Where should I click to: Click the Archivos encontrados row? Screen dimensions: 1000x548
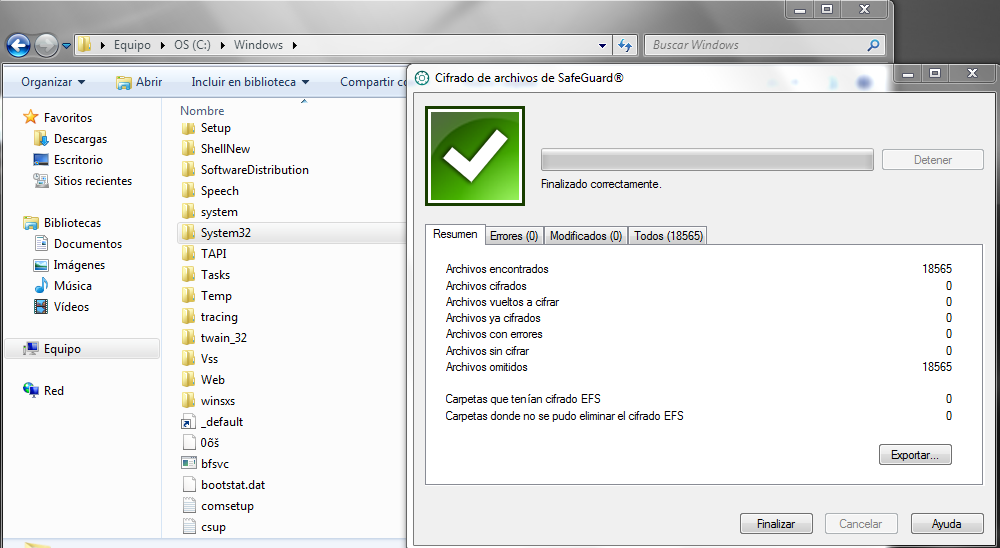698,269
